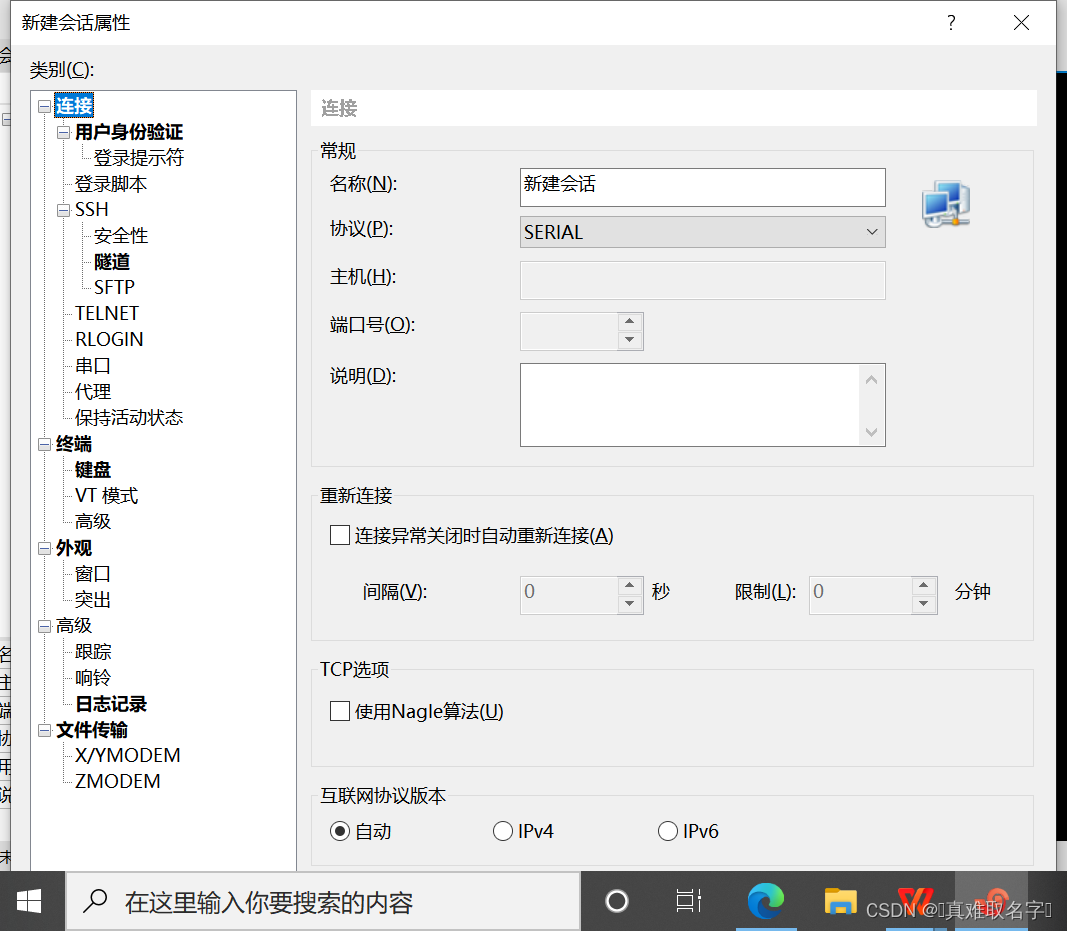
Task: Select ZMODEM in the tree
Action: (x=117, y=781)
